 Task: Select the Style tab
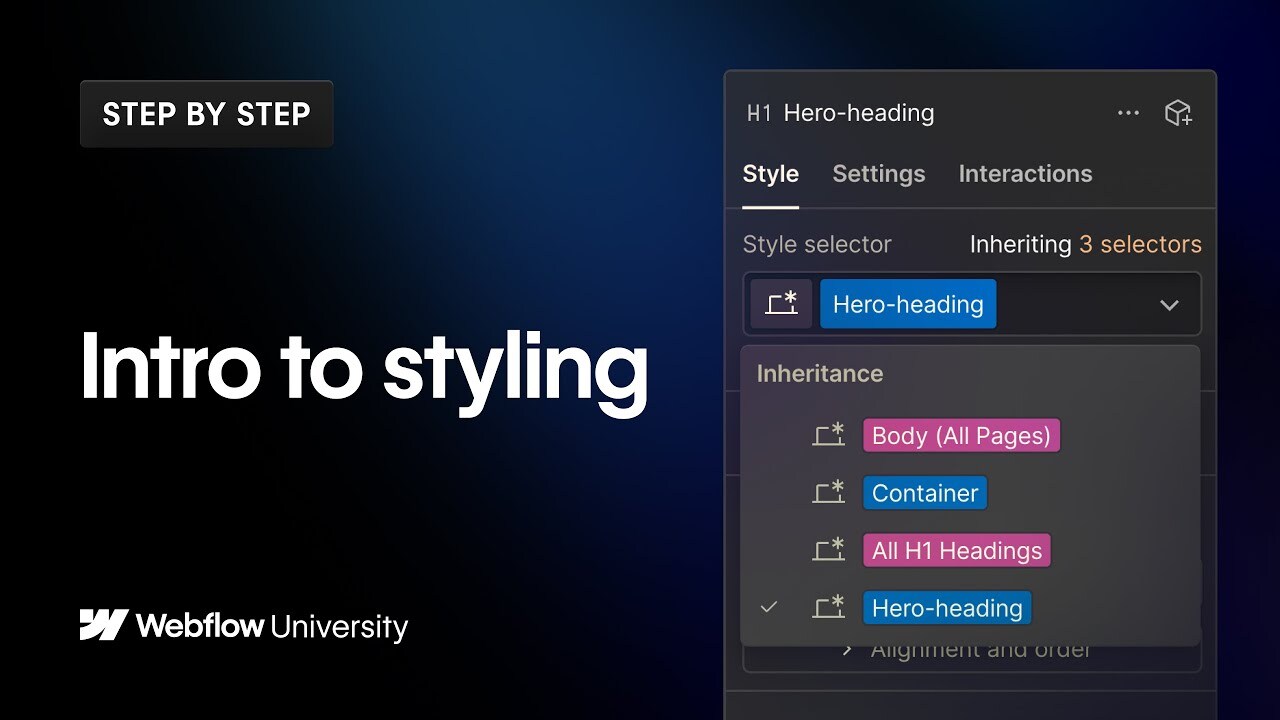(770, 173)
